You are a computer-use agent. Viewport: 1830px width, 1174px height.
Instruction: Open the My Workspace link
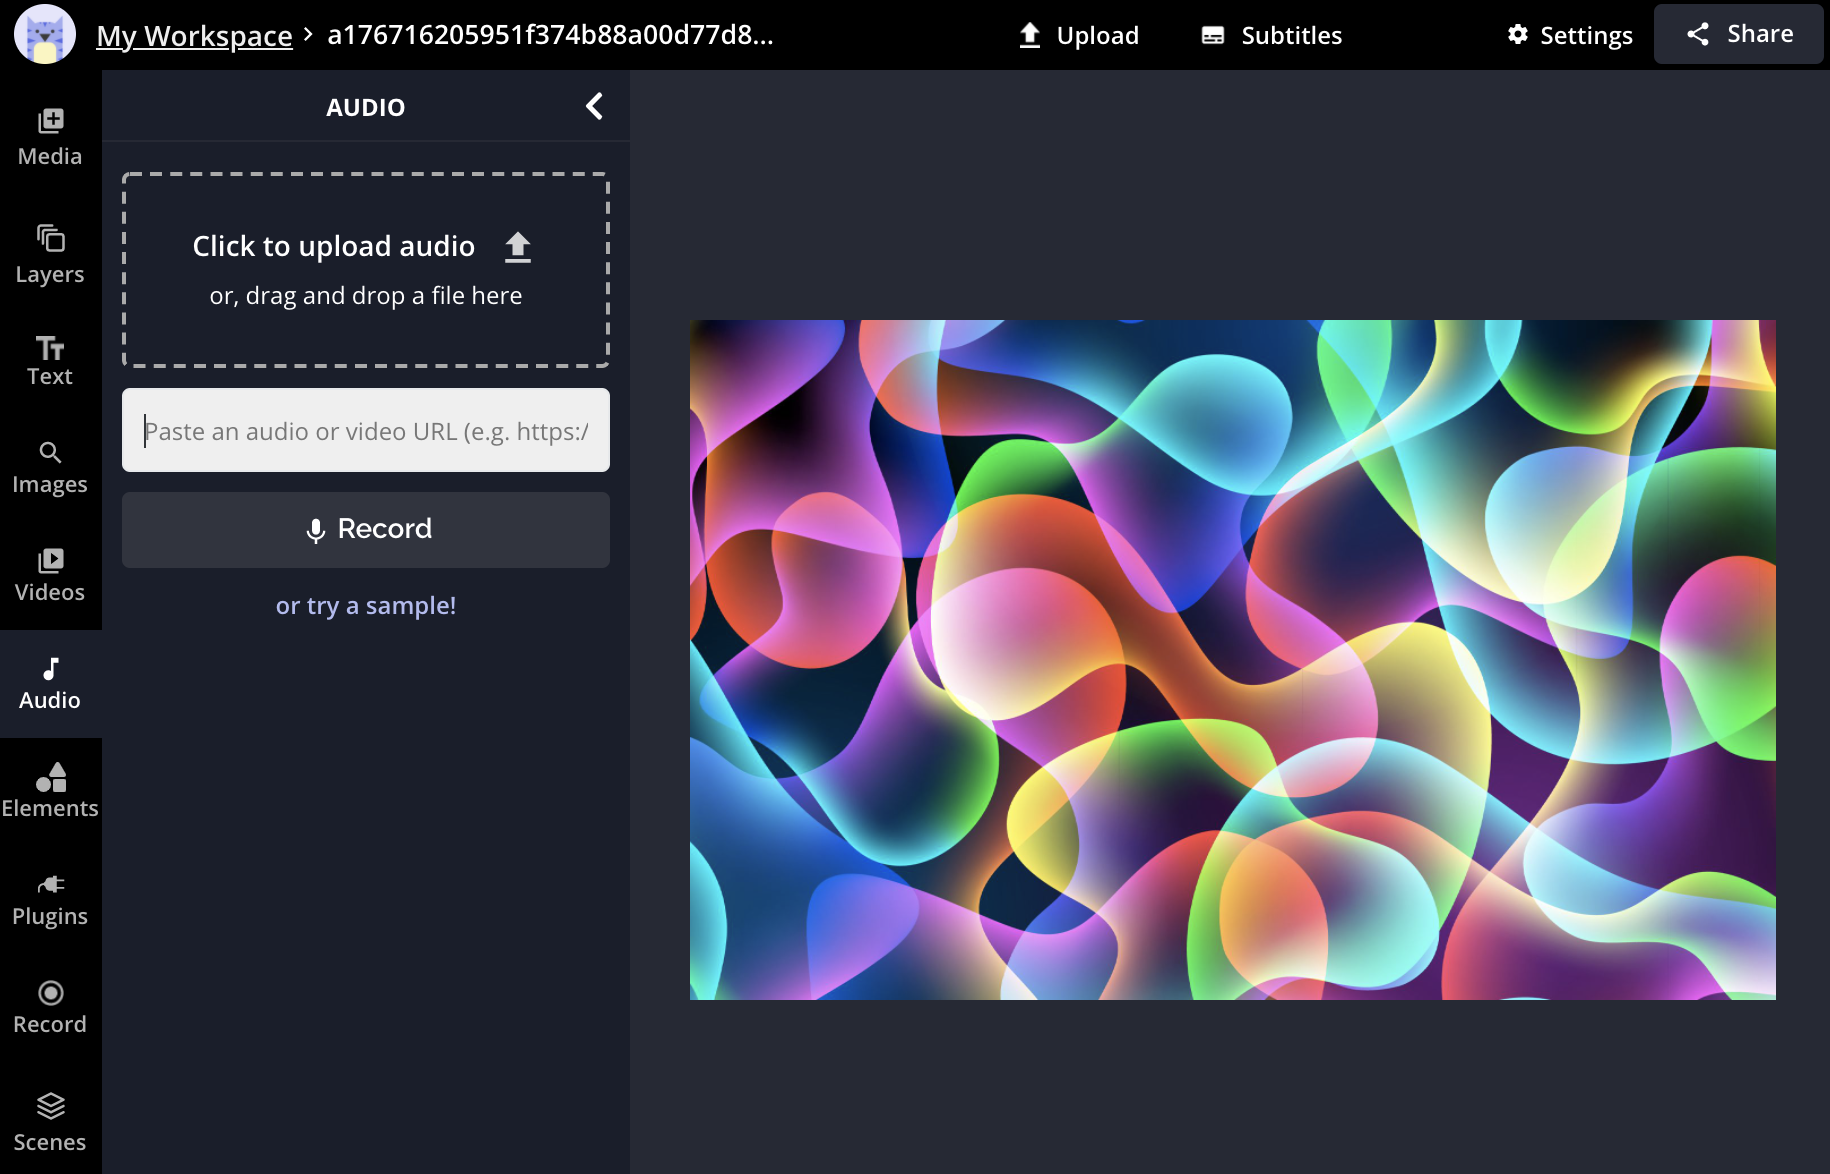pos(194,36)
